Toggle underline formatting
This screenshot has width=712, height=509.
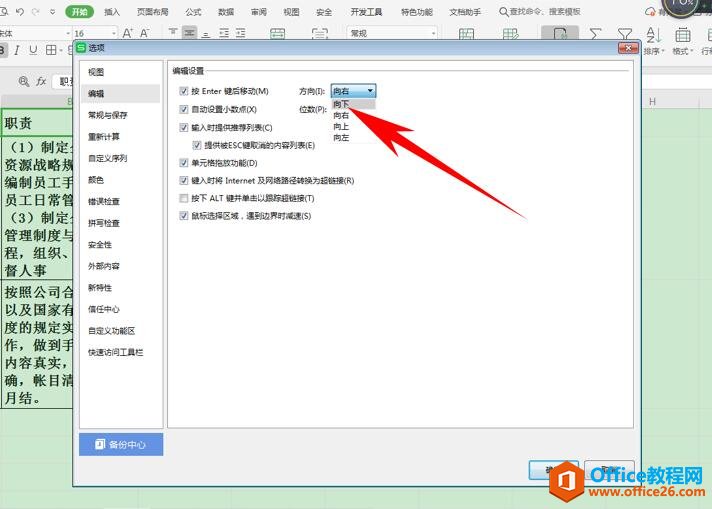click(x=33, y=50)
